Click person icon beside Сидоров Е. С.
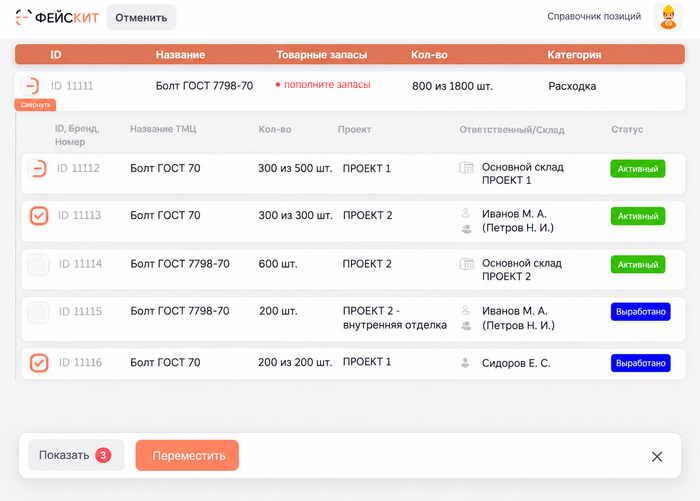700x501 pixels. coord(465,363)
